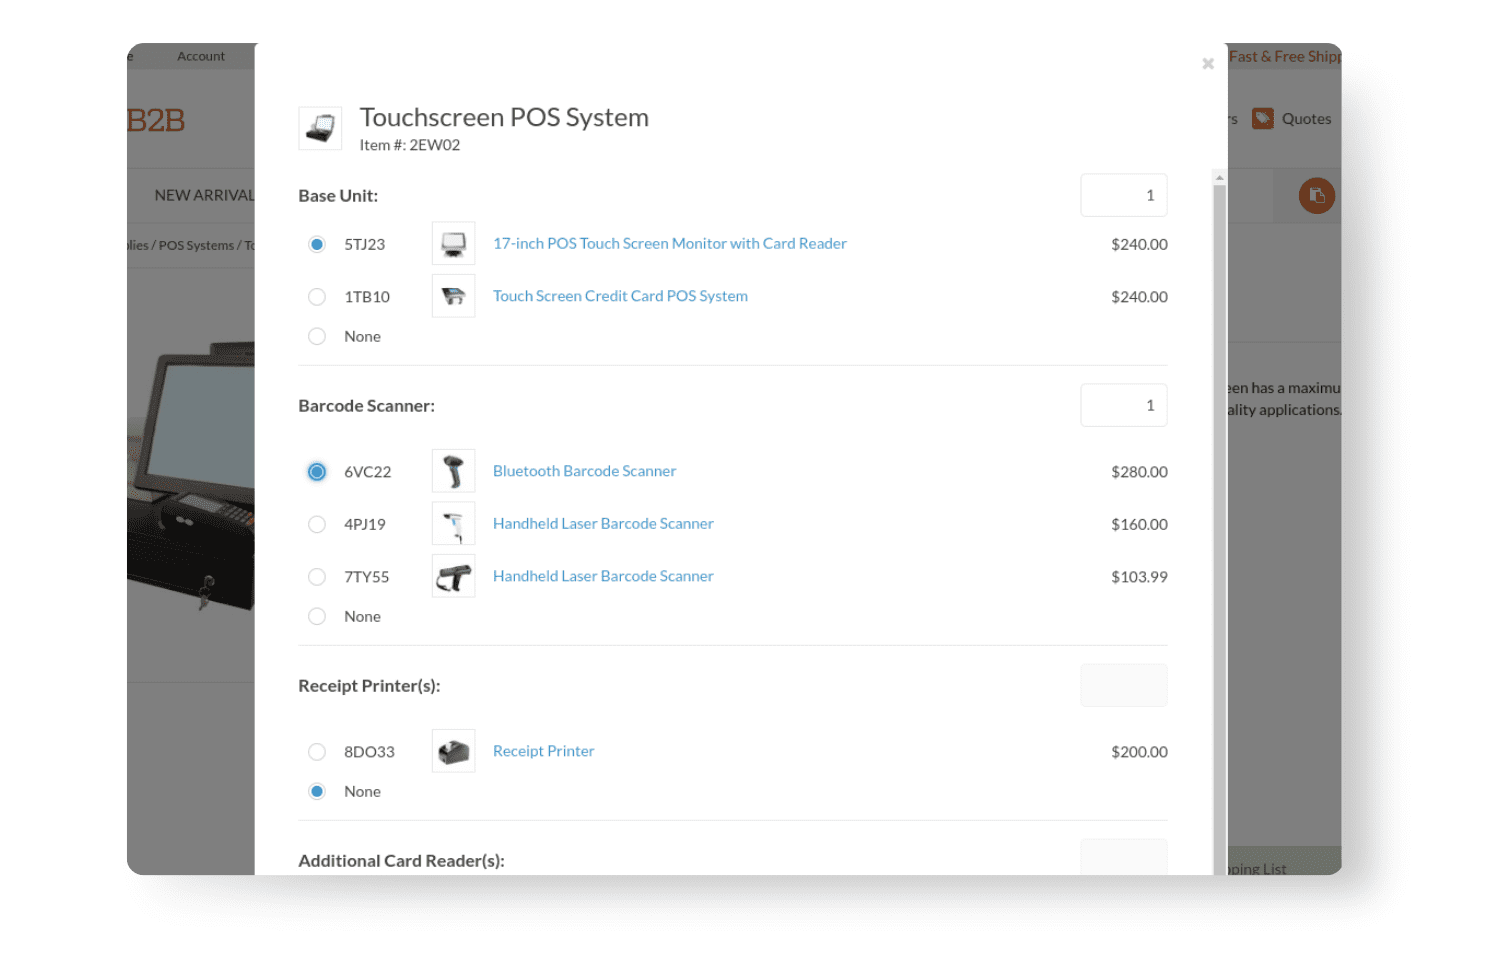Click the 17-inch POS monitor thumbnail
The image size is (1500, 975).
point(453,244)
